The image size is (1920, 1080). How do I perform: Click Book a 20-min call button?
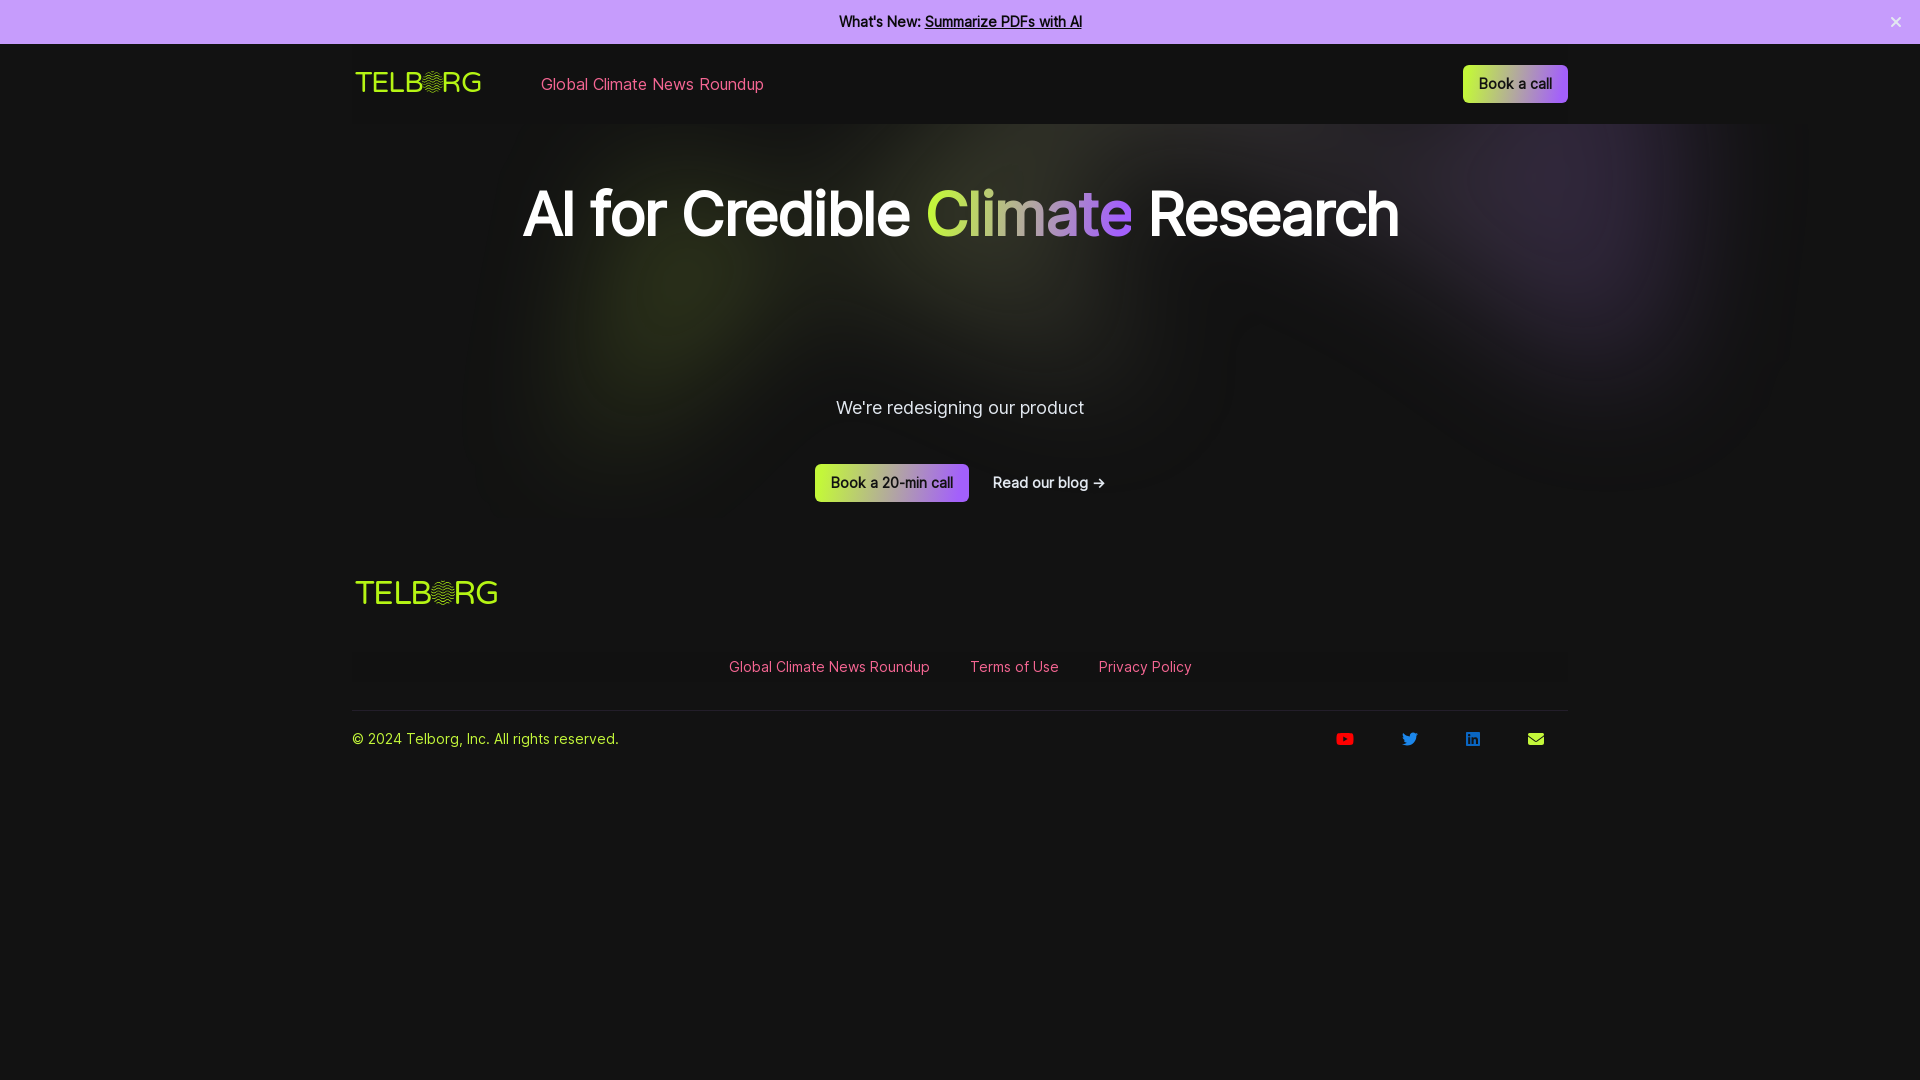click(892, 483)
